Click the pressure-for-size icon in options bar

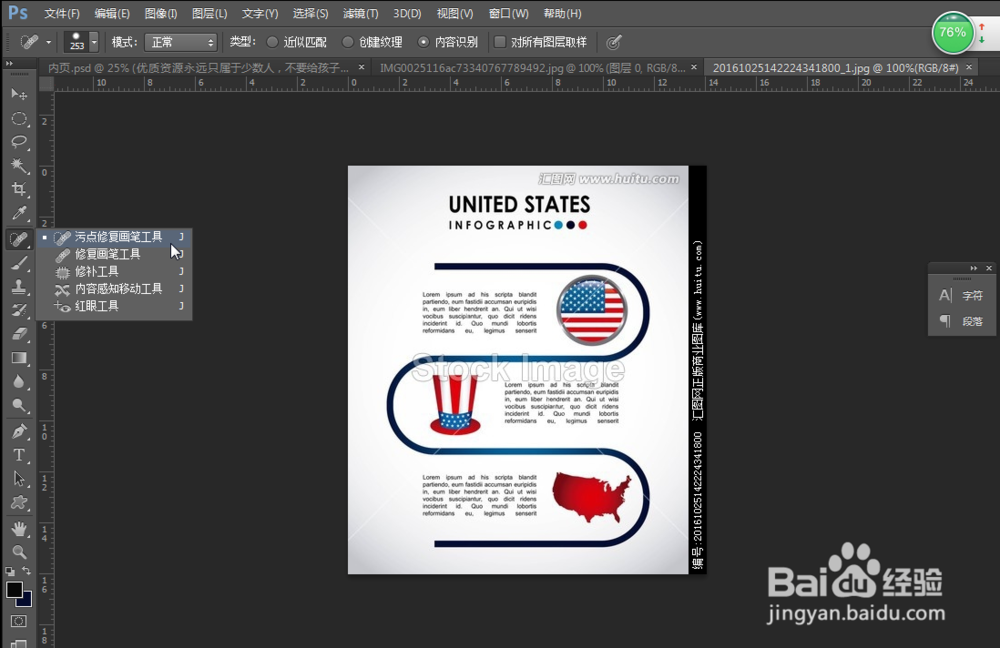614,42
